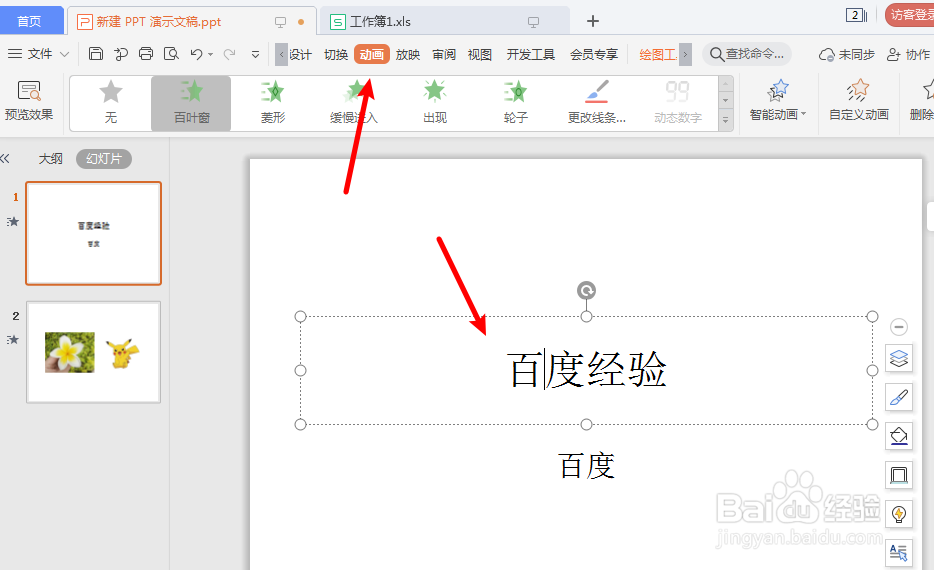Viewport: 934px width, 570px height.
Task: Expand the quick access toolbar customize arrow
Action: pos(256,54)
